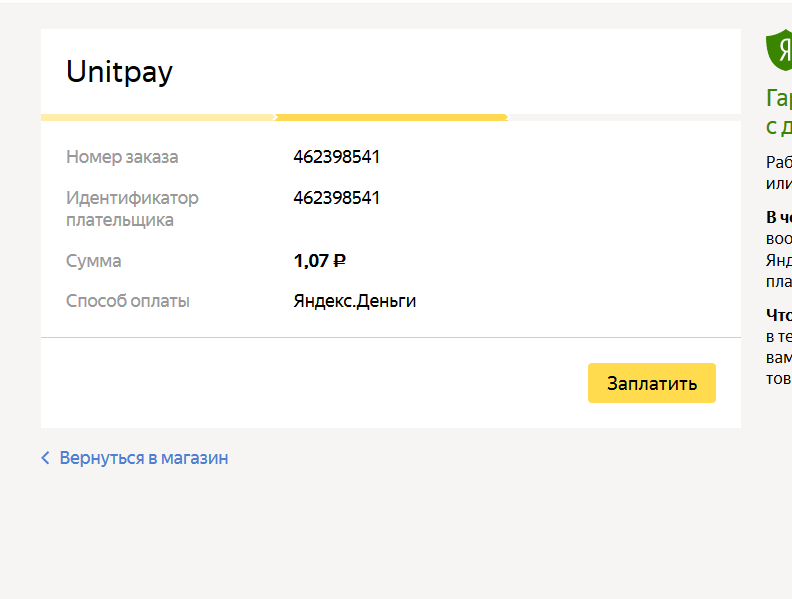Follow the Вернуться в магазин link

pos(143,458)
